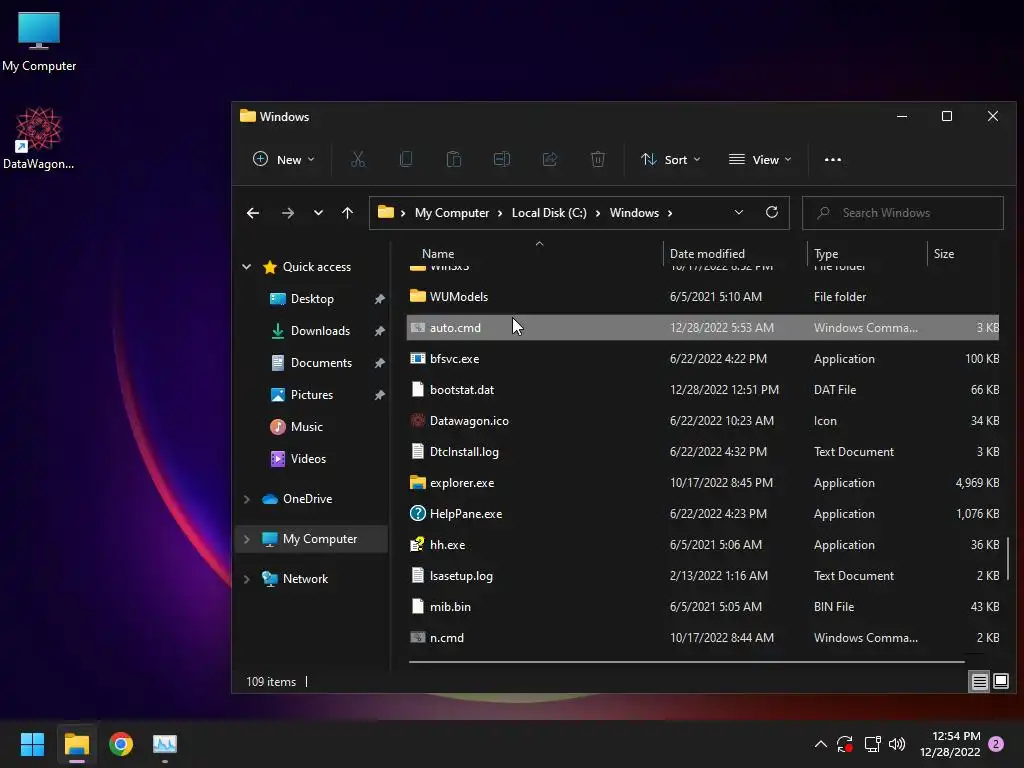Show recent locations dropdown arrow

[x=318, y=213]
